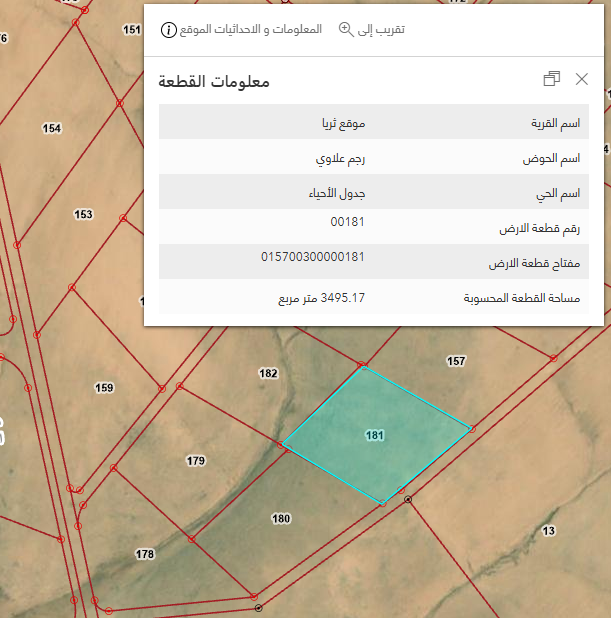Image resolution: width=611 pixels, height=618 pixels.
Task: Click the zoom-to magnifier icon
Action: [x=346, y=30]
